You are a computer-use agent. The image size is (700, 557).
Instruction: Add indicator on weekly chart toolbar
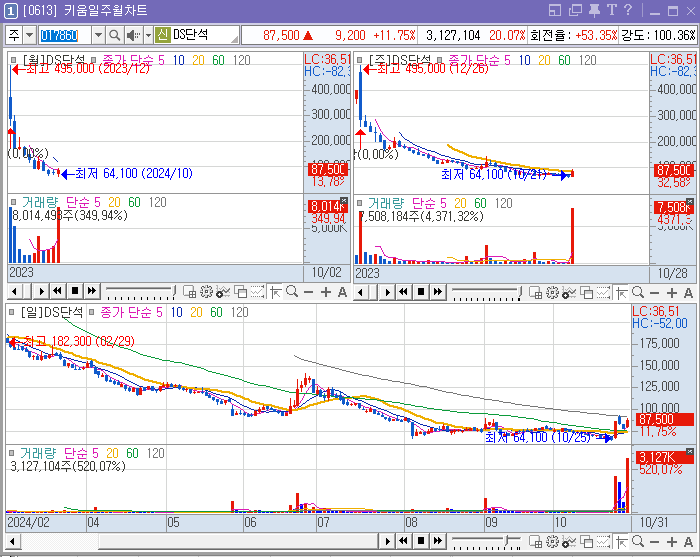coord(569,293)
